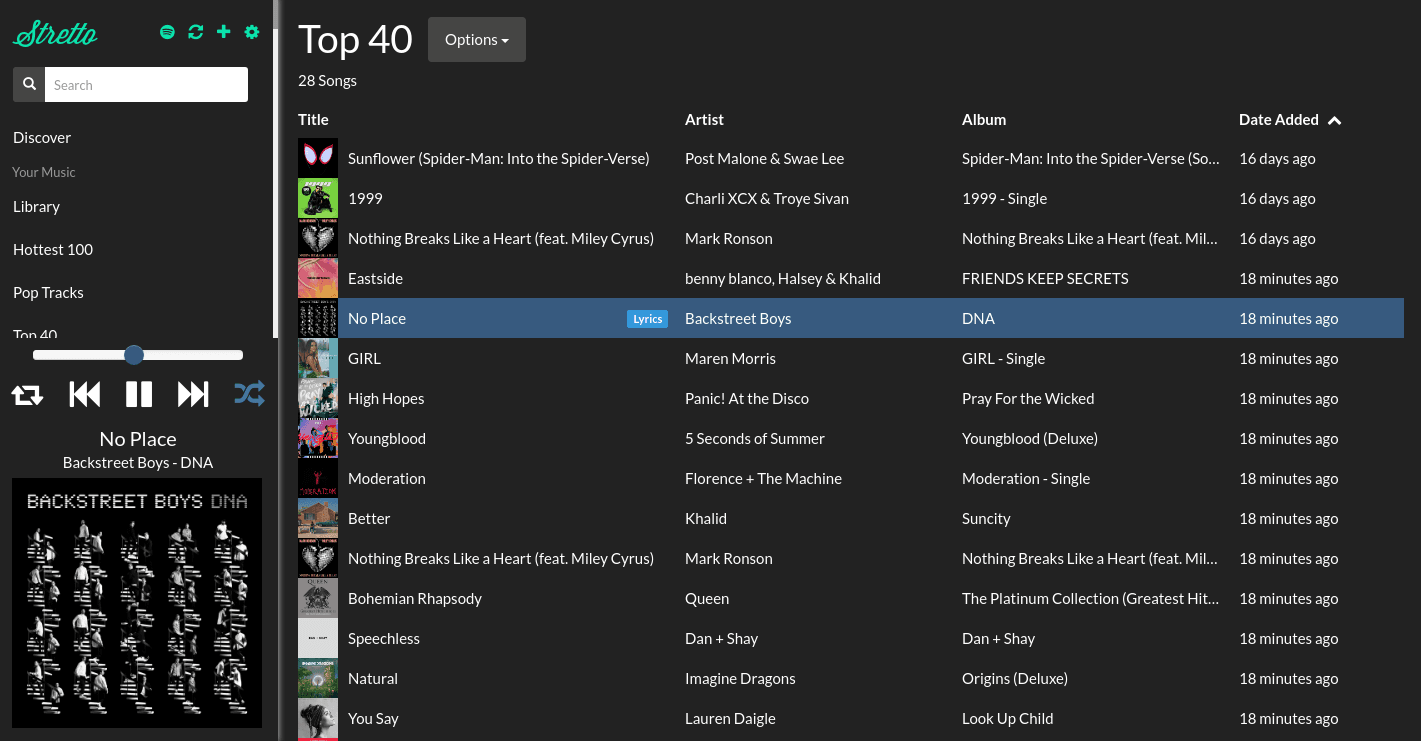The width and height of the screenshot is (1421, 741).
Task: Show Lyrics for No Place
Action: (647, 319)
